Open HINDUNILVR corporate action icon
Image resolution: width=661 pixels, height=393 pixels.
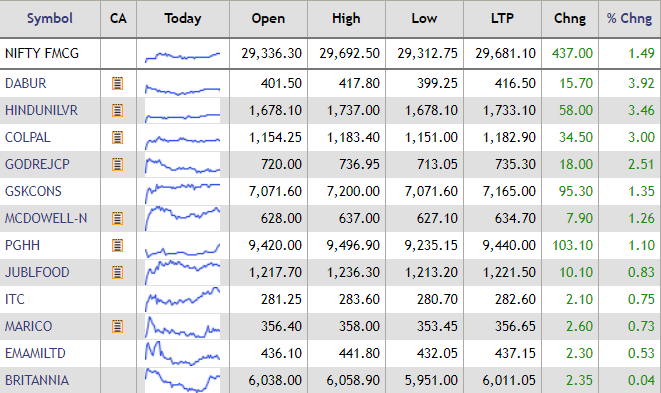coord(117,110)
